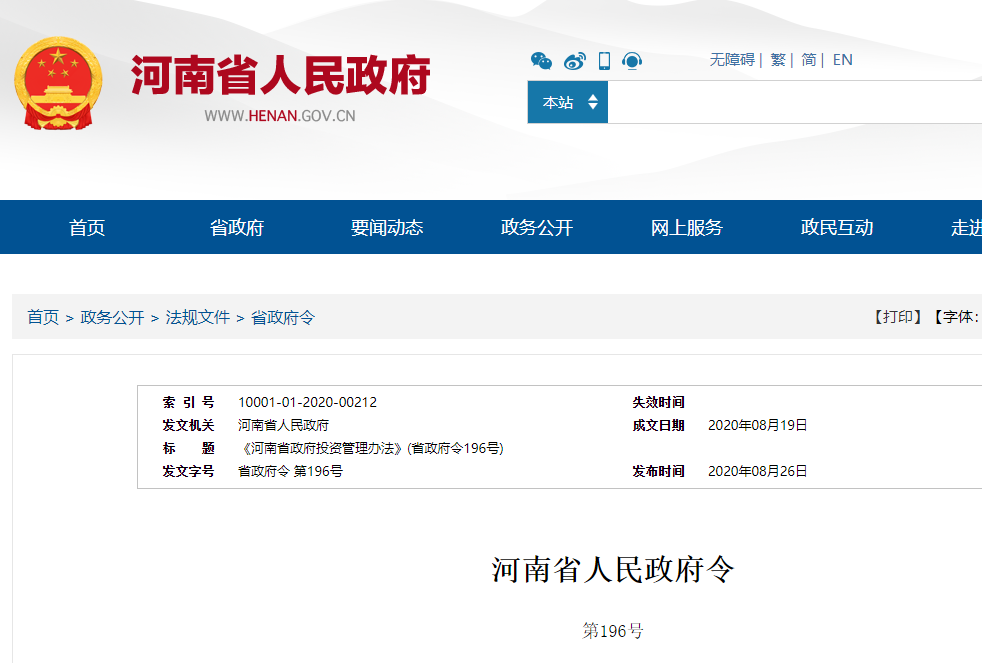Click 法规文件 in breadcrumb trail
This screenshot has width=982, height=663.
point(198,317)
